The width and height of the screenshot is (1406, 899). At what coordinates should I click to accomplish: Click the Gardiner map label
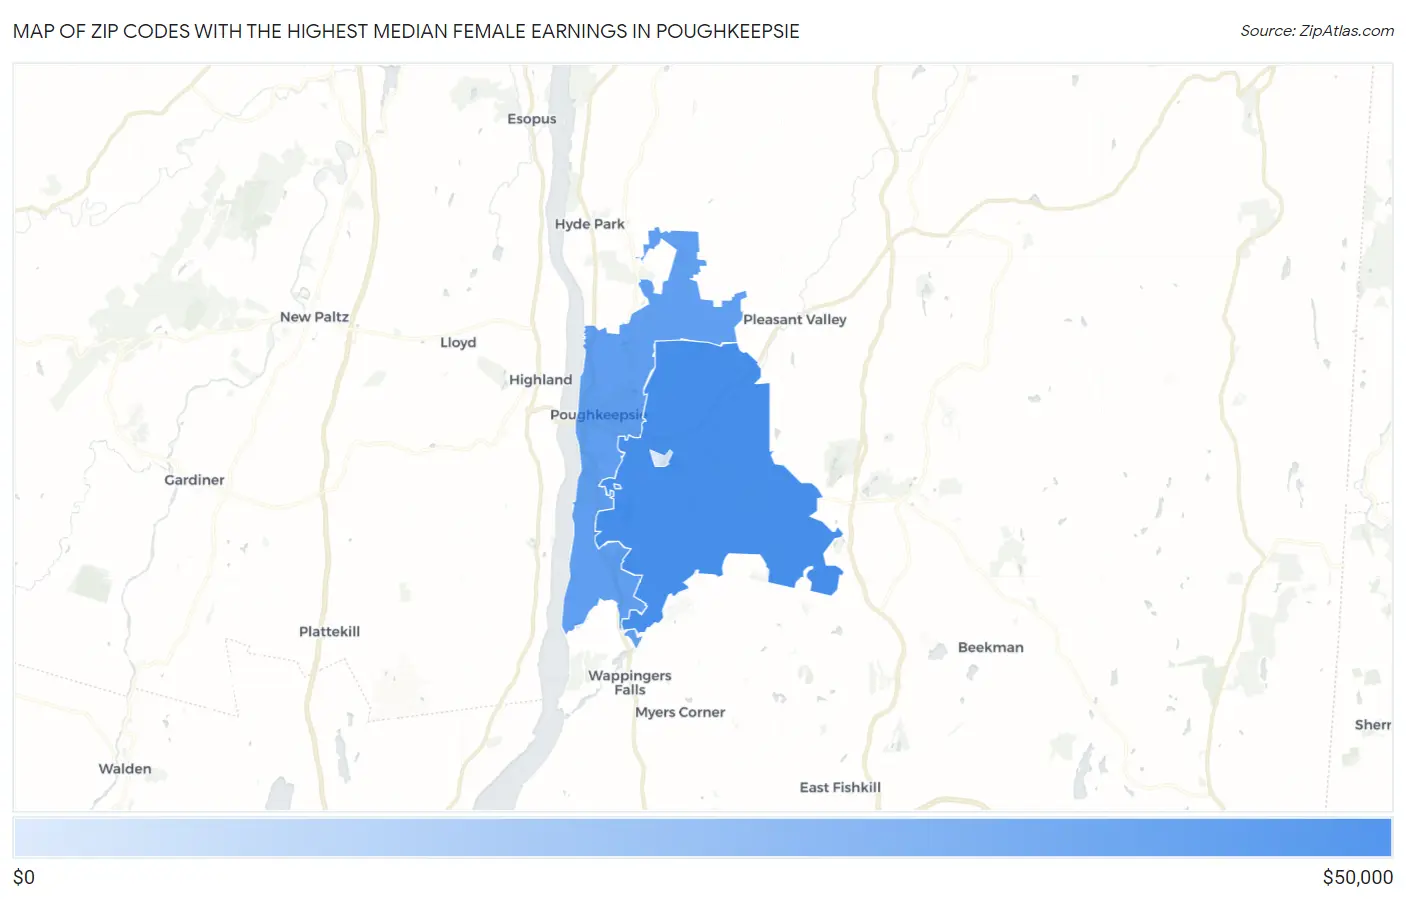coord(194,480)
